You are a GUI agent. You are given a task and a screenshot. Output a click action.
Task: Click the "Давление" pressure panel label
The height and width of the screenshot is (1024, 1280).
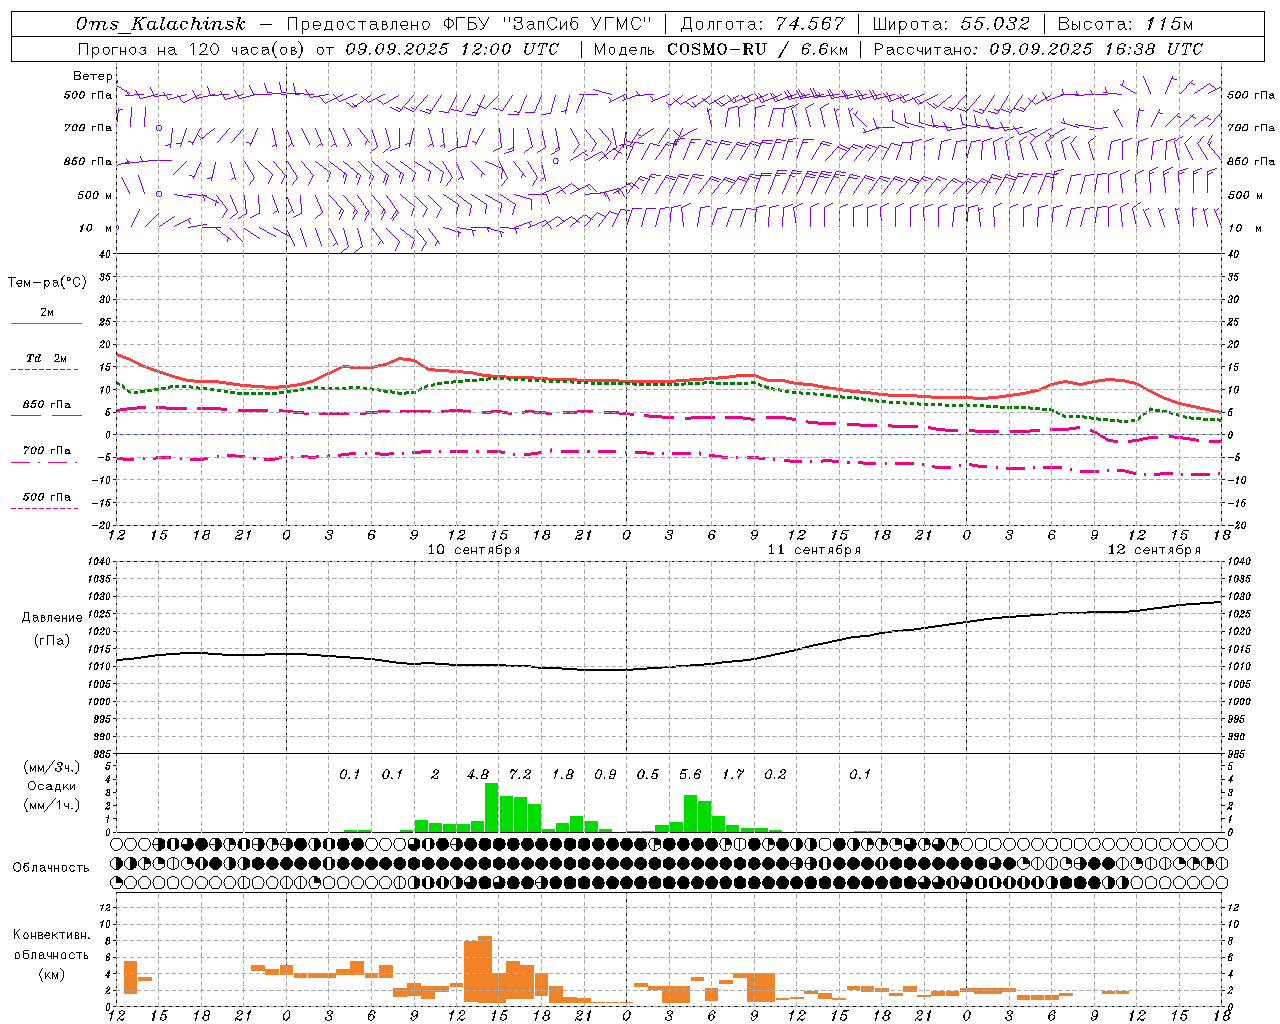(x=52, y=618)
